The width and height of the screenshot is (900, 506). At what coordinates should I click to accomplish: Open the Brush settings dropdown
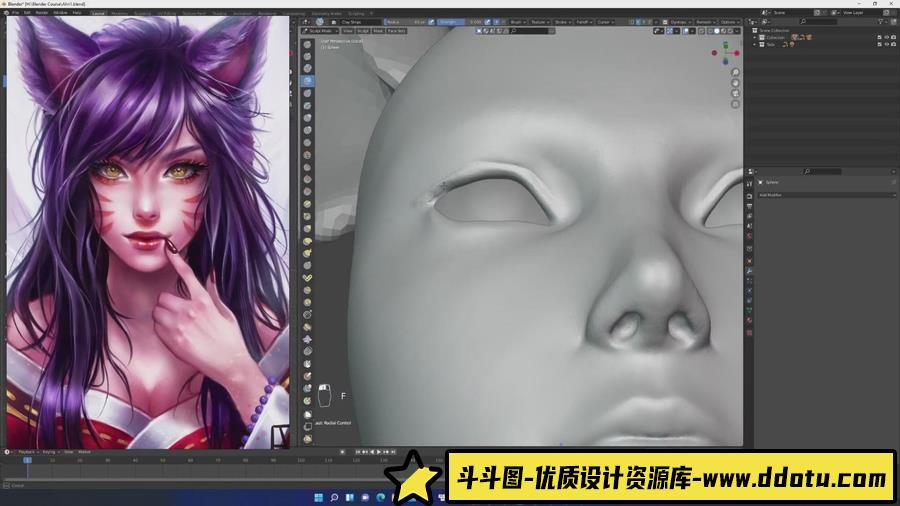(x=518, y=22)
